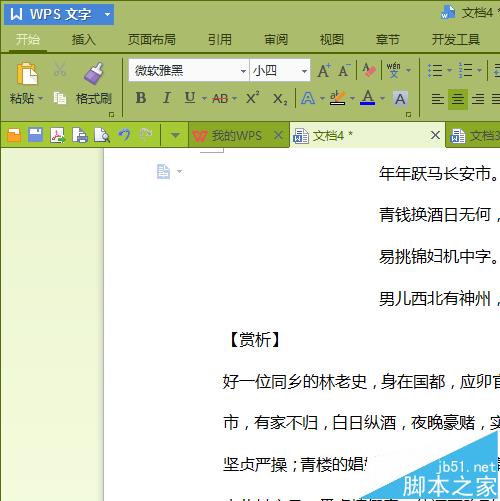This screenshot has width=500, height=501.
Task: Click the Paste clipboard icon
Action: click(x=27, y=74)
